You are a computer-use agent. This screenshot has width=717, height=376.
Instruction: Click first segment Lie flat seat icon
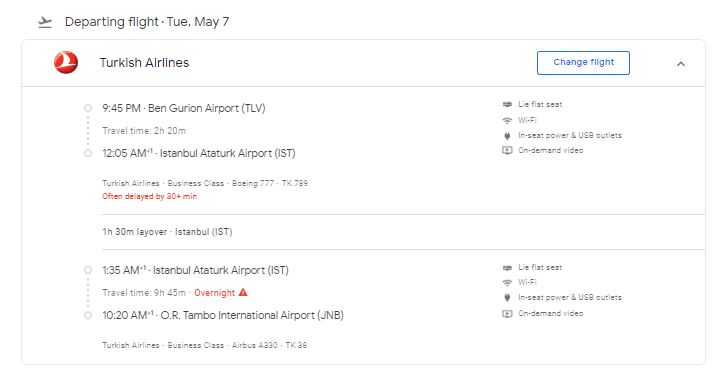point(507,104)
